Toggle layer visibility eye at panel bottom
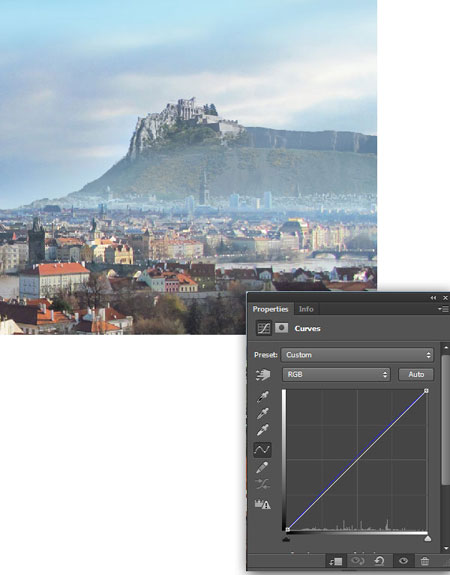The width and height of the screenshot is (450, 575). tap(403, 561)
